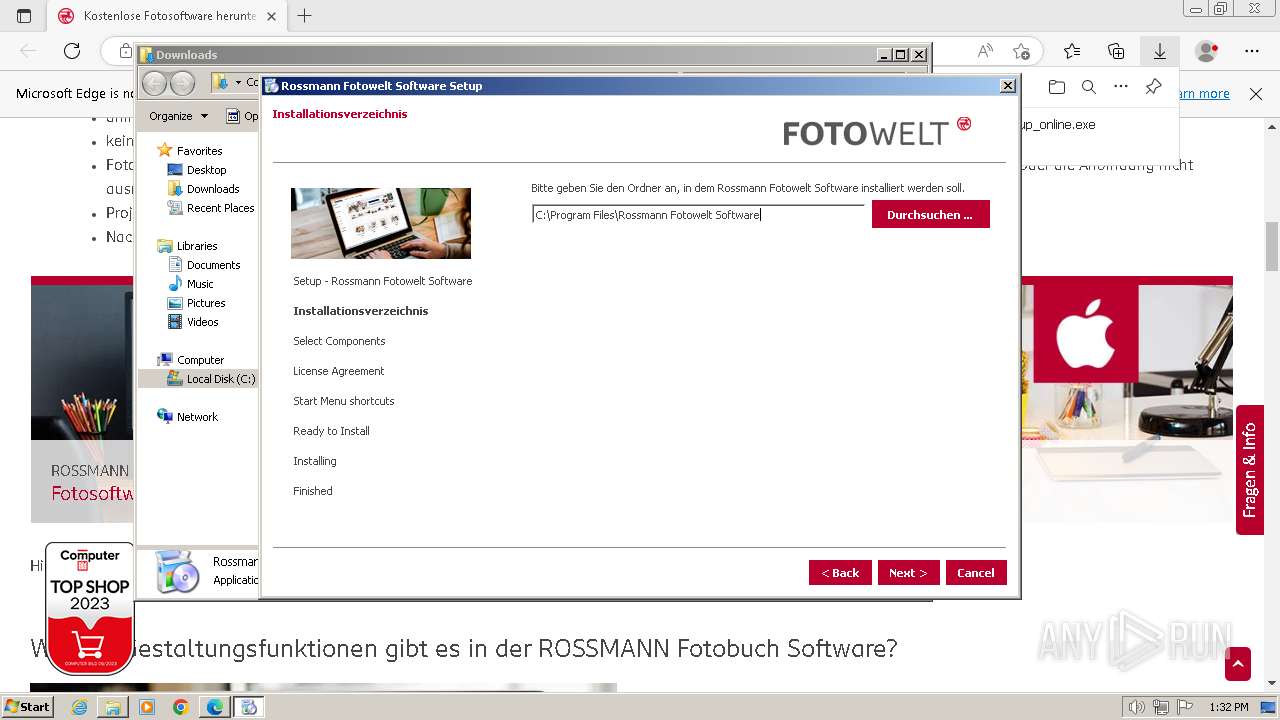Close the Kostenlose Fotosoftware tab

click(271, 16)
